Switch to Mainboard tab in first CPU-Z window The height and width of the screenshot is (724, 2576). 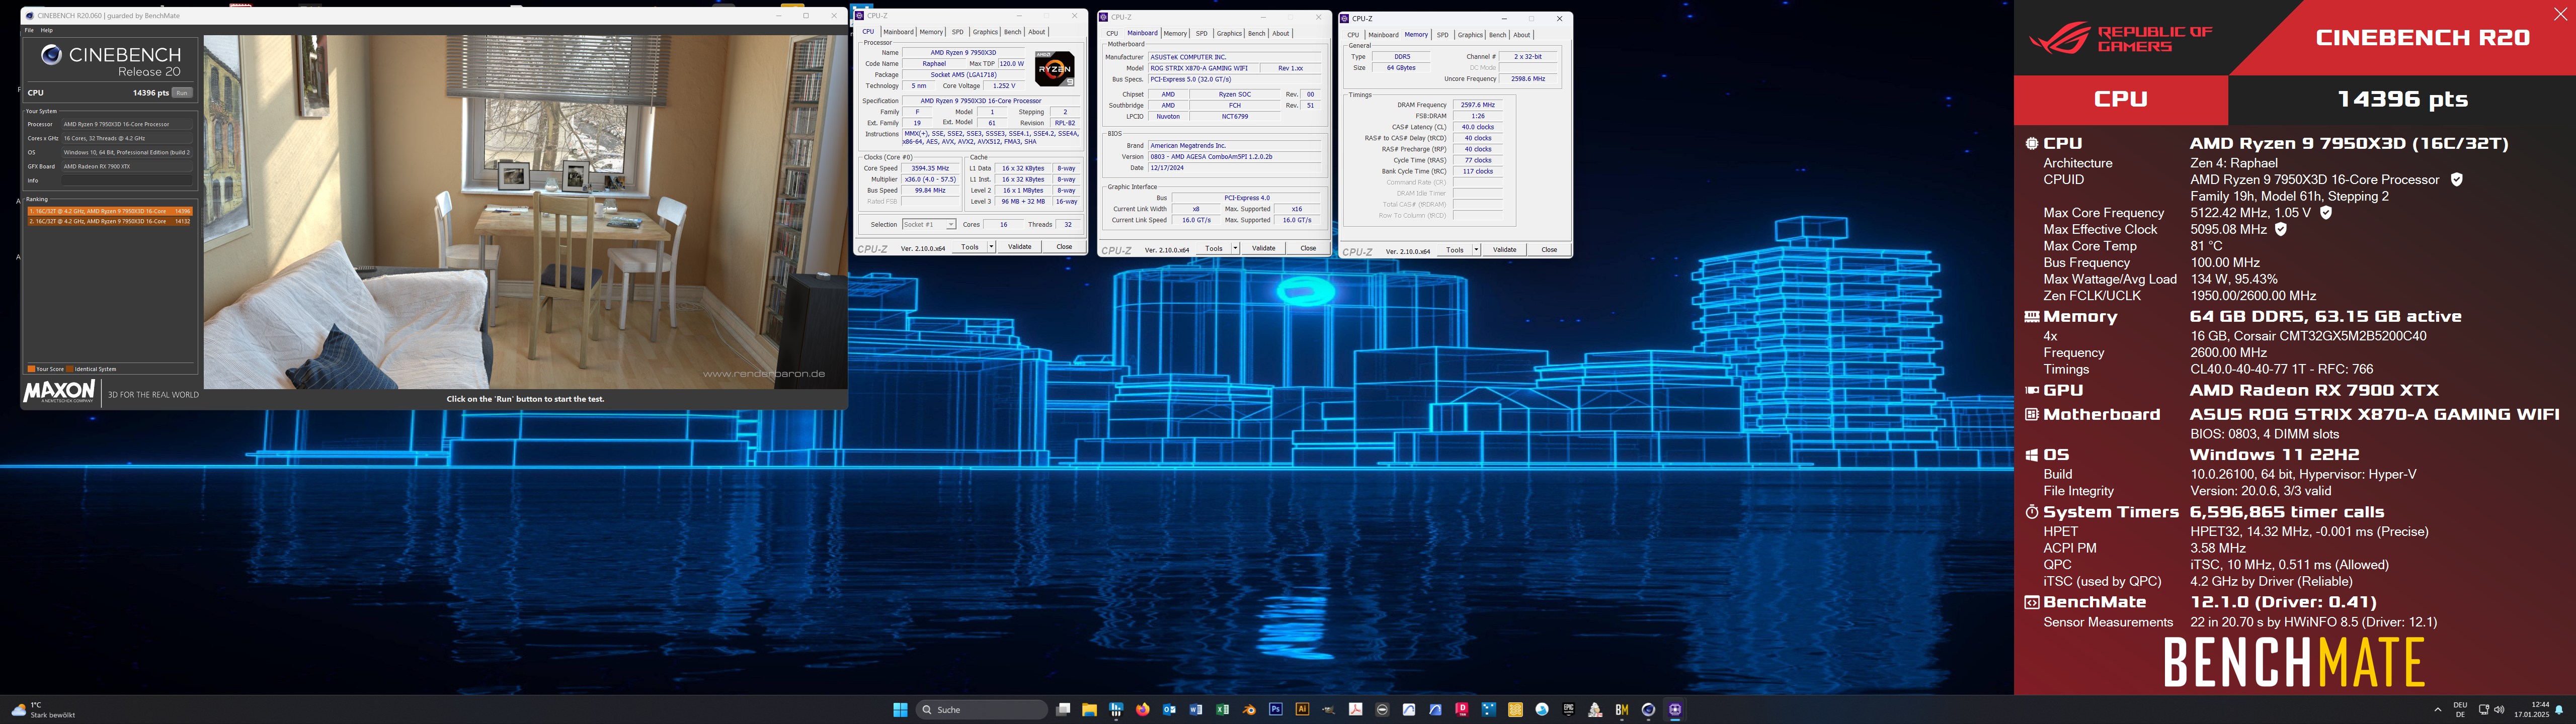(x=898, y=32)
